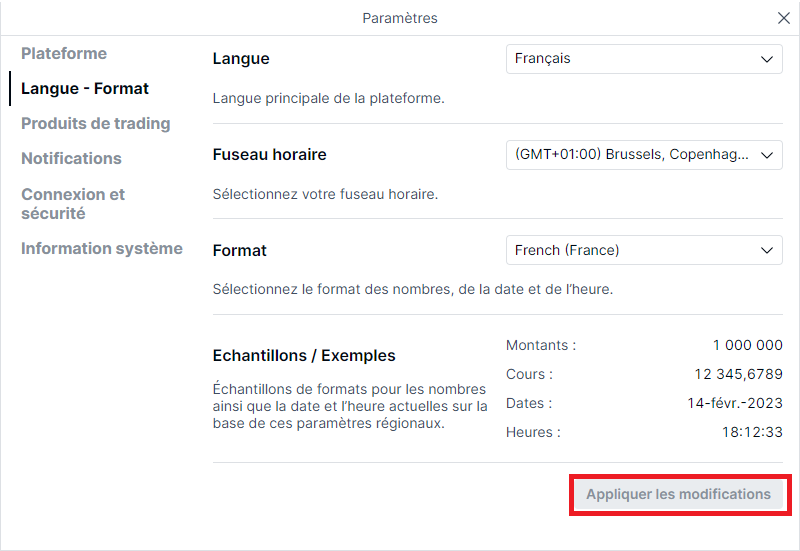Click the Paramètres dialog title

tap(400, 18)
